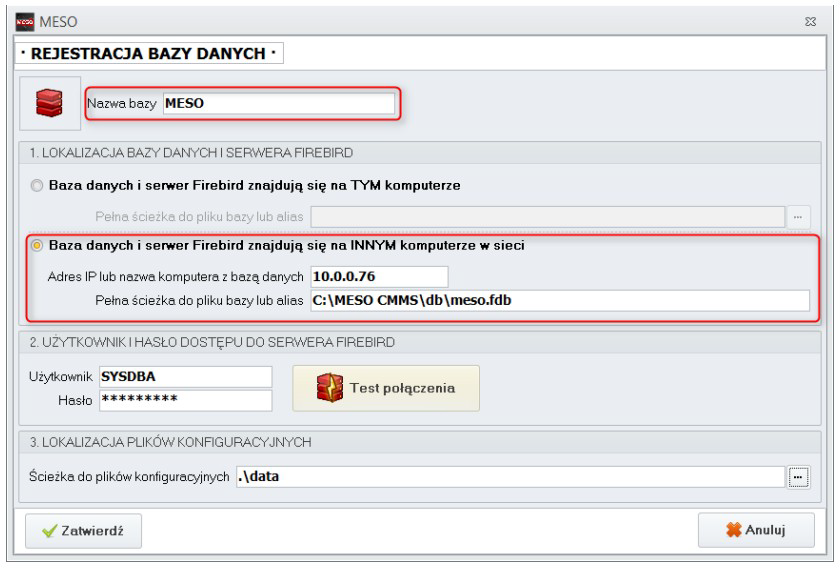This screenshot has width=840, height=569.
Task: Focus the Hasło password field
Action: tap(185, 400)
